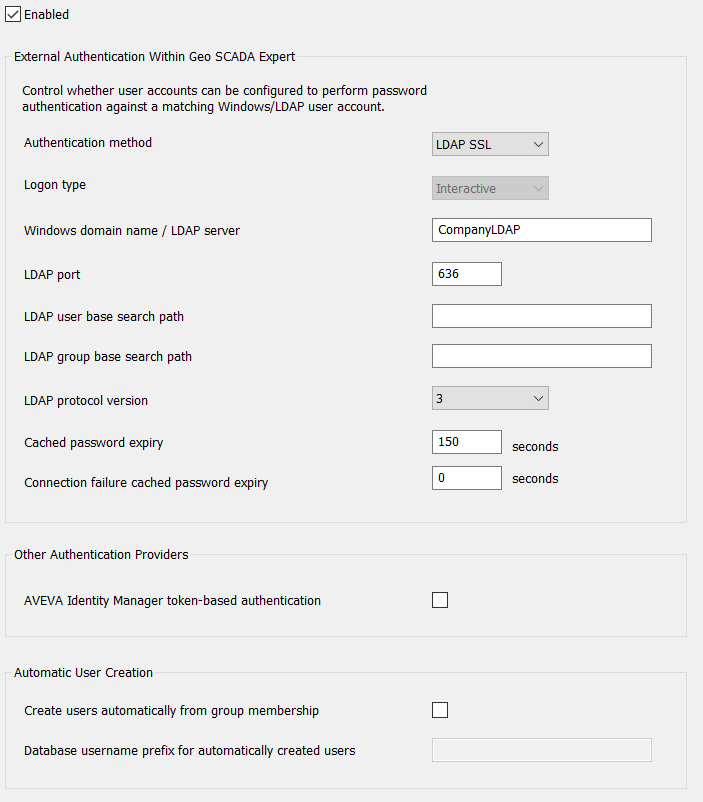Click the External Authentication group heading
703x802 pixels.
pos(154,56)
